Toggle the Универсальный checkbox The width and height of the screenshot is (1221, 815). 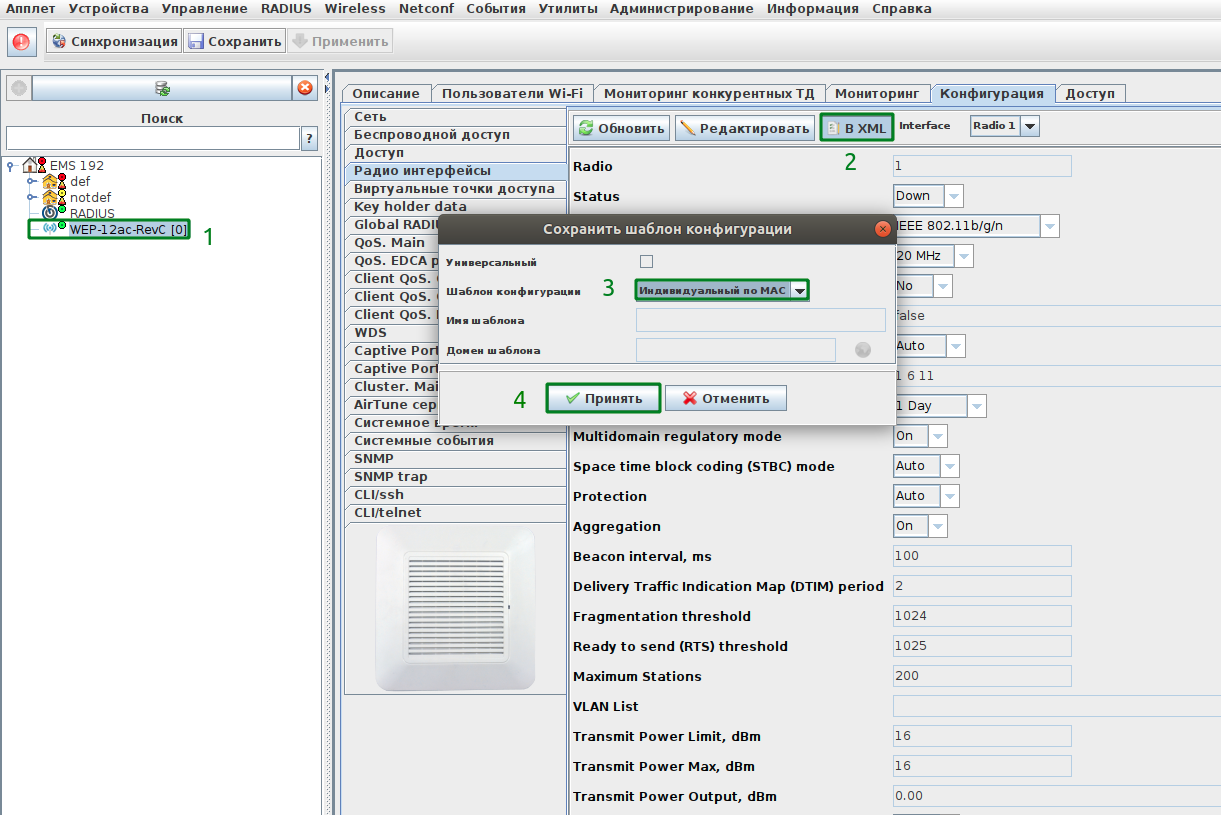(646, 262)
